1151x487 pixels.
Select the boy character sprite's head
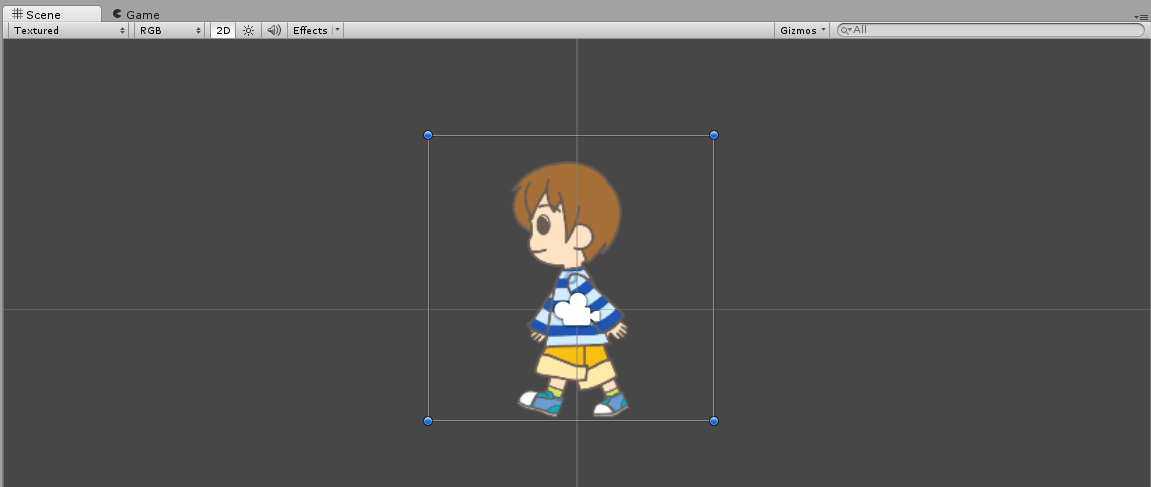[x=566, y=214]
